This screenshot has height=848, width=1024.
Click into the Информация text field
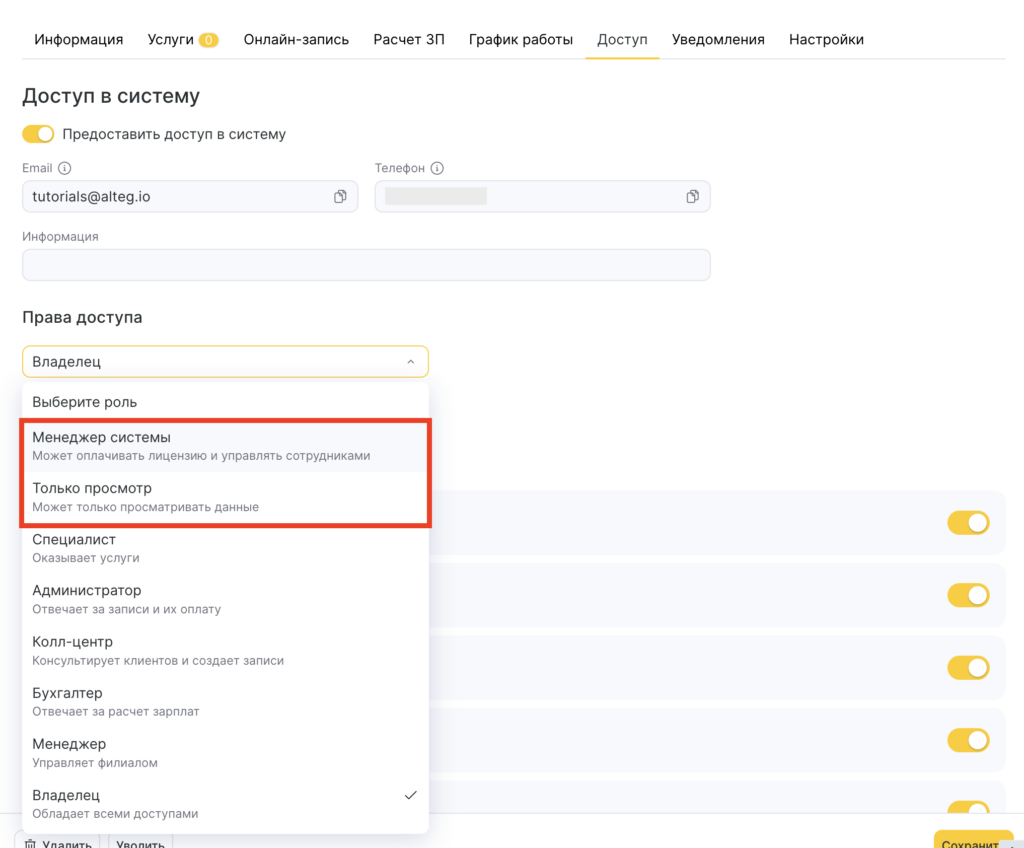coord(366,265)
